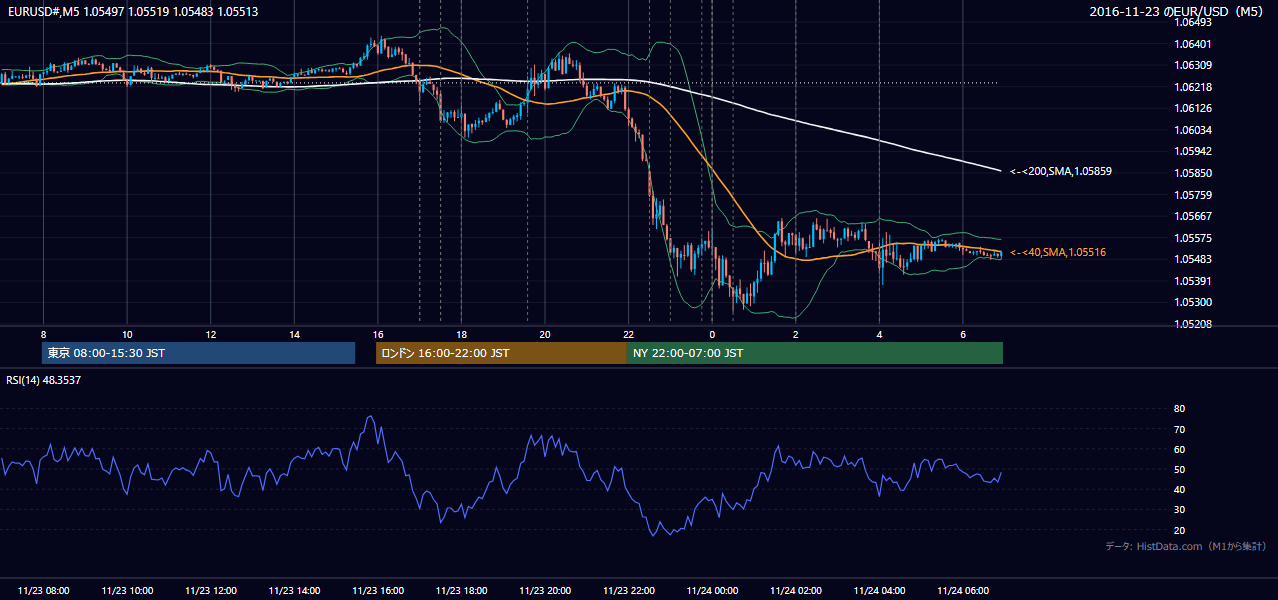
Task: Click price level 1.05208 on axis
Action: (1193, 324)
